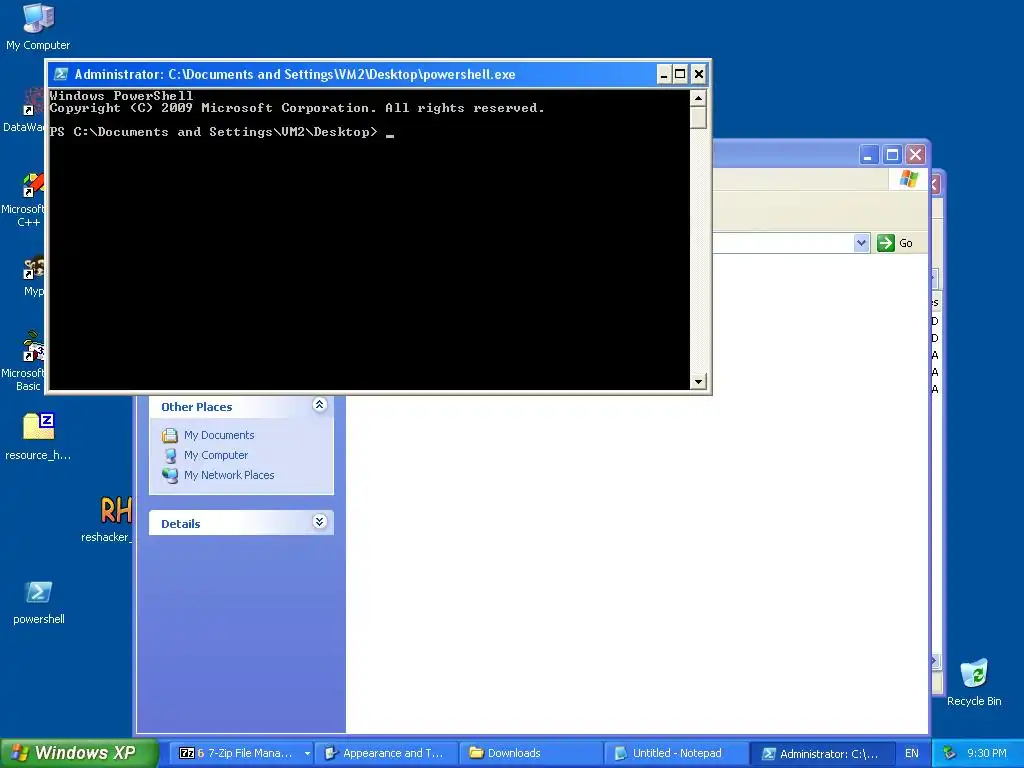Minimize the PowerShell window
Image resolution: width=1024 pixels, height=768 pixels.
point(664,74)
